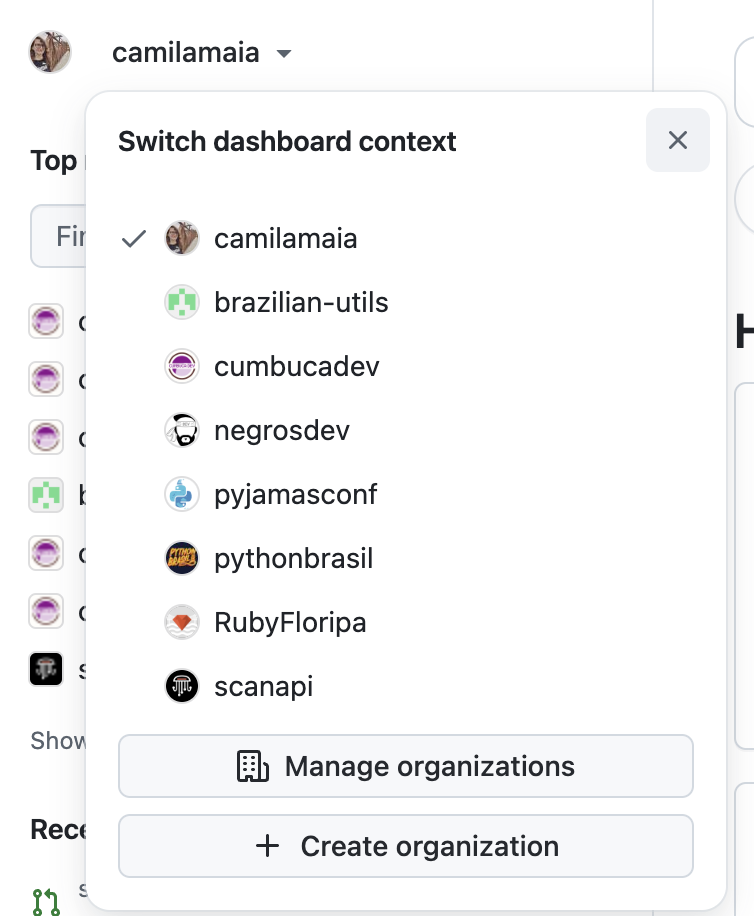Click the brazilian-utils organization avatar

(182, 302)
